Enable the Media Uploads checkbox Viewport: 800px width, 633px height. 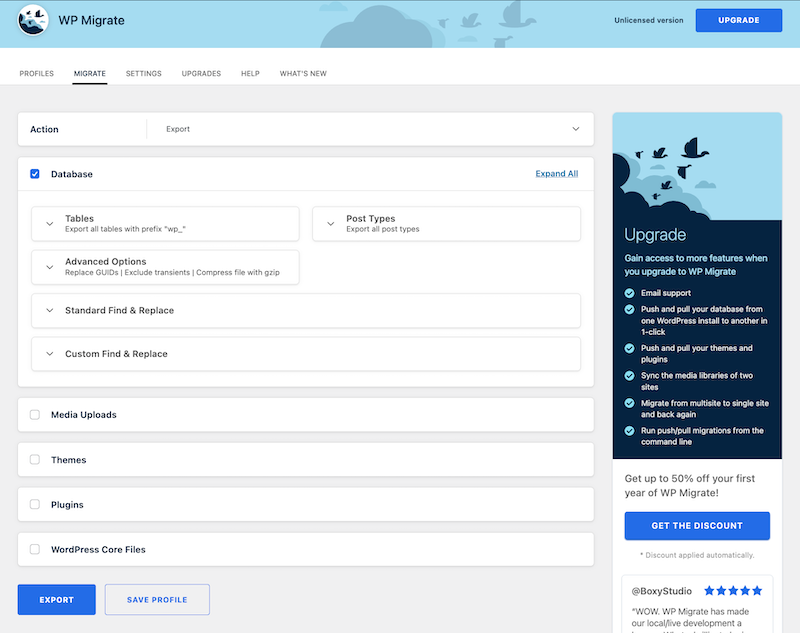click(35, 414)
